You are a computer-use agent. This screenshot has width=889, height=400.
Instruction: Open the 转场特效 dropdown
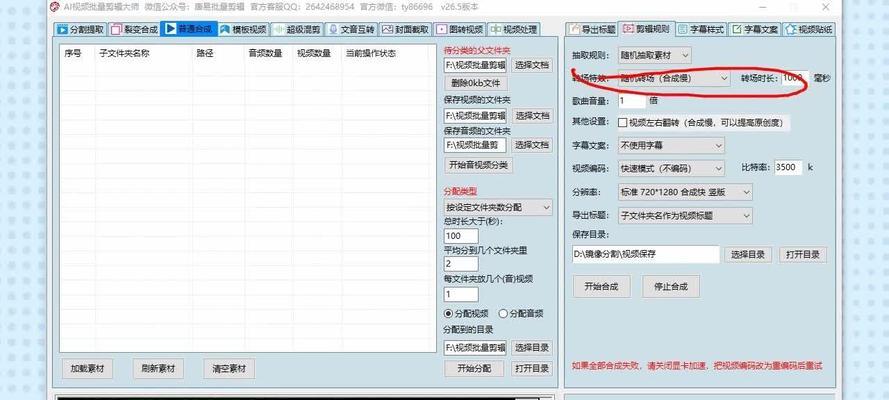click(x=674, y=78)
